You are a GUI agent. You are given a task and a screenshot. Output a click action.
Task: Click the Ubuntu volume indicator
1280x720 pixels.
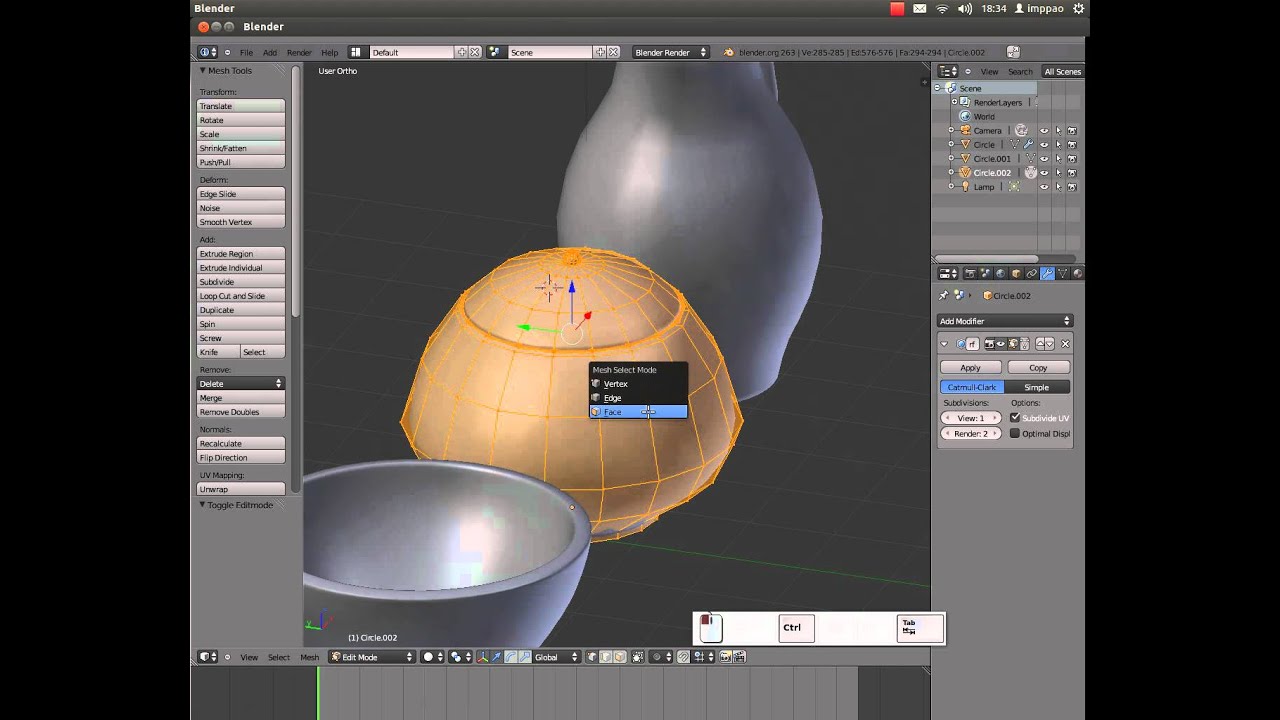tap(964, 8)
